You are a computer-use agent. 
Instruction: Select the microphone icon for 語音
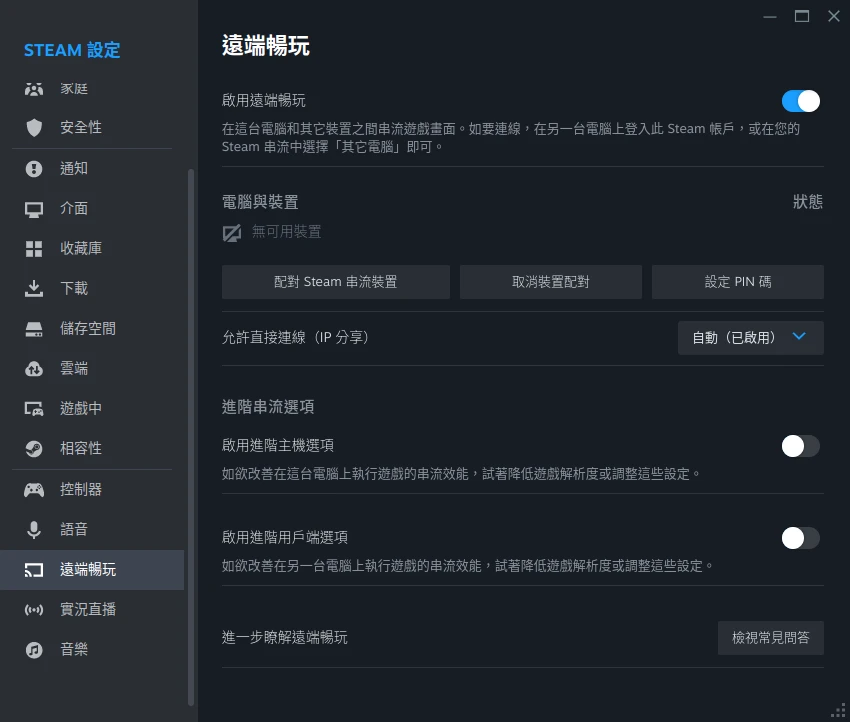[34, 529]
